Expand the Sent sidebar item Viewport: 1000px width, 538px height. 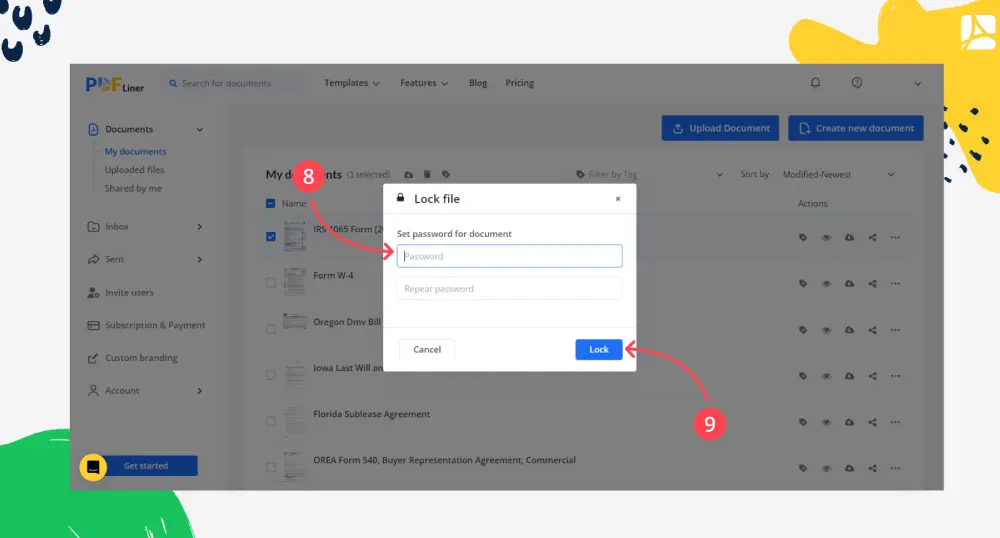coord(200,259)
